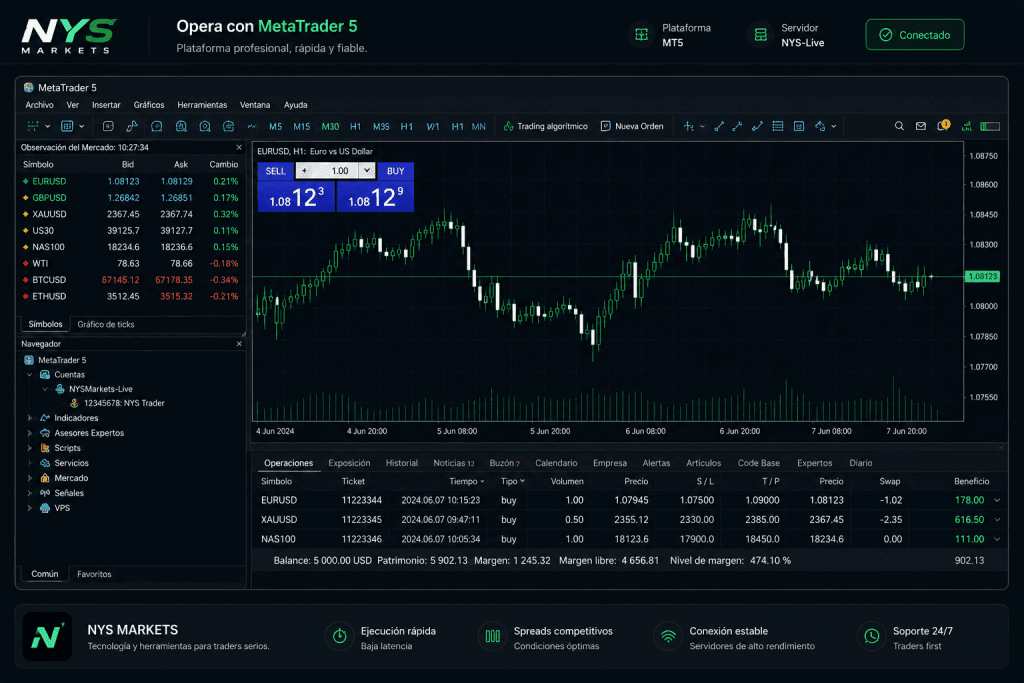This screenshot has width=1024, height=683.
Task: Switch to the Historial tab
Action: pos(402,463)
